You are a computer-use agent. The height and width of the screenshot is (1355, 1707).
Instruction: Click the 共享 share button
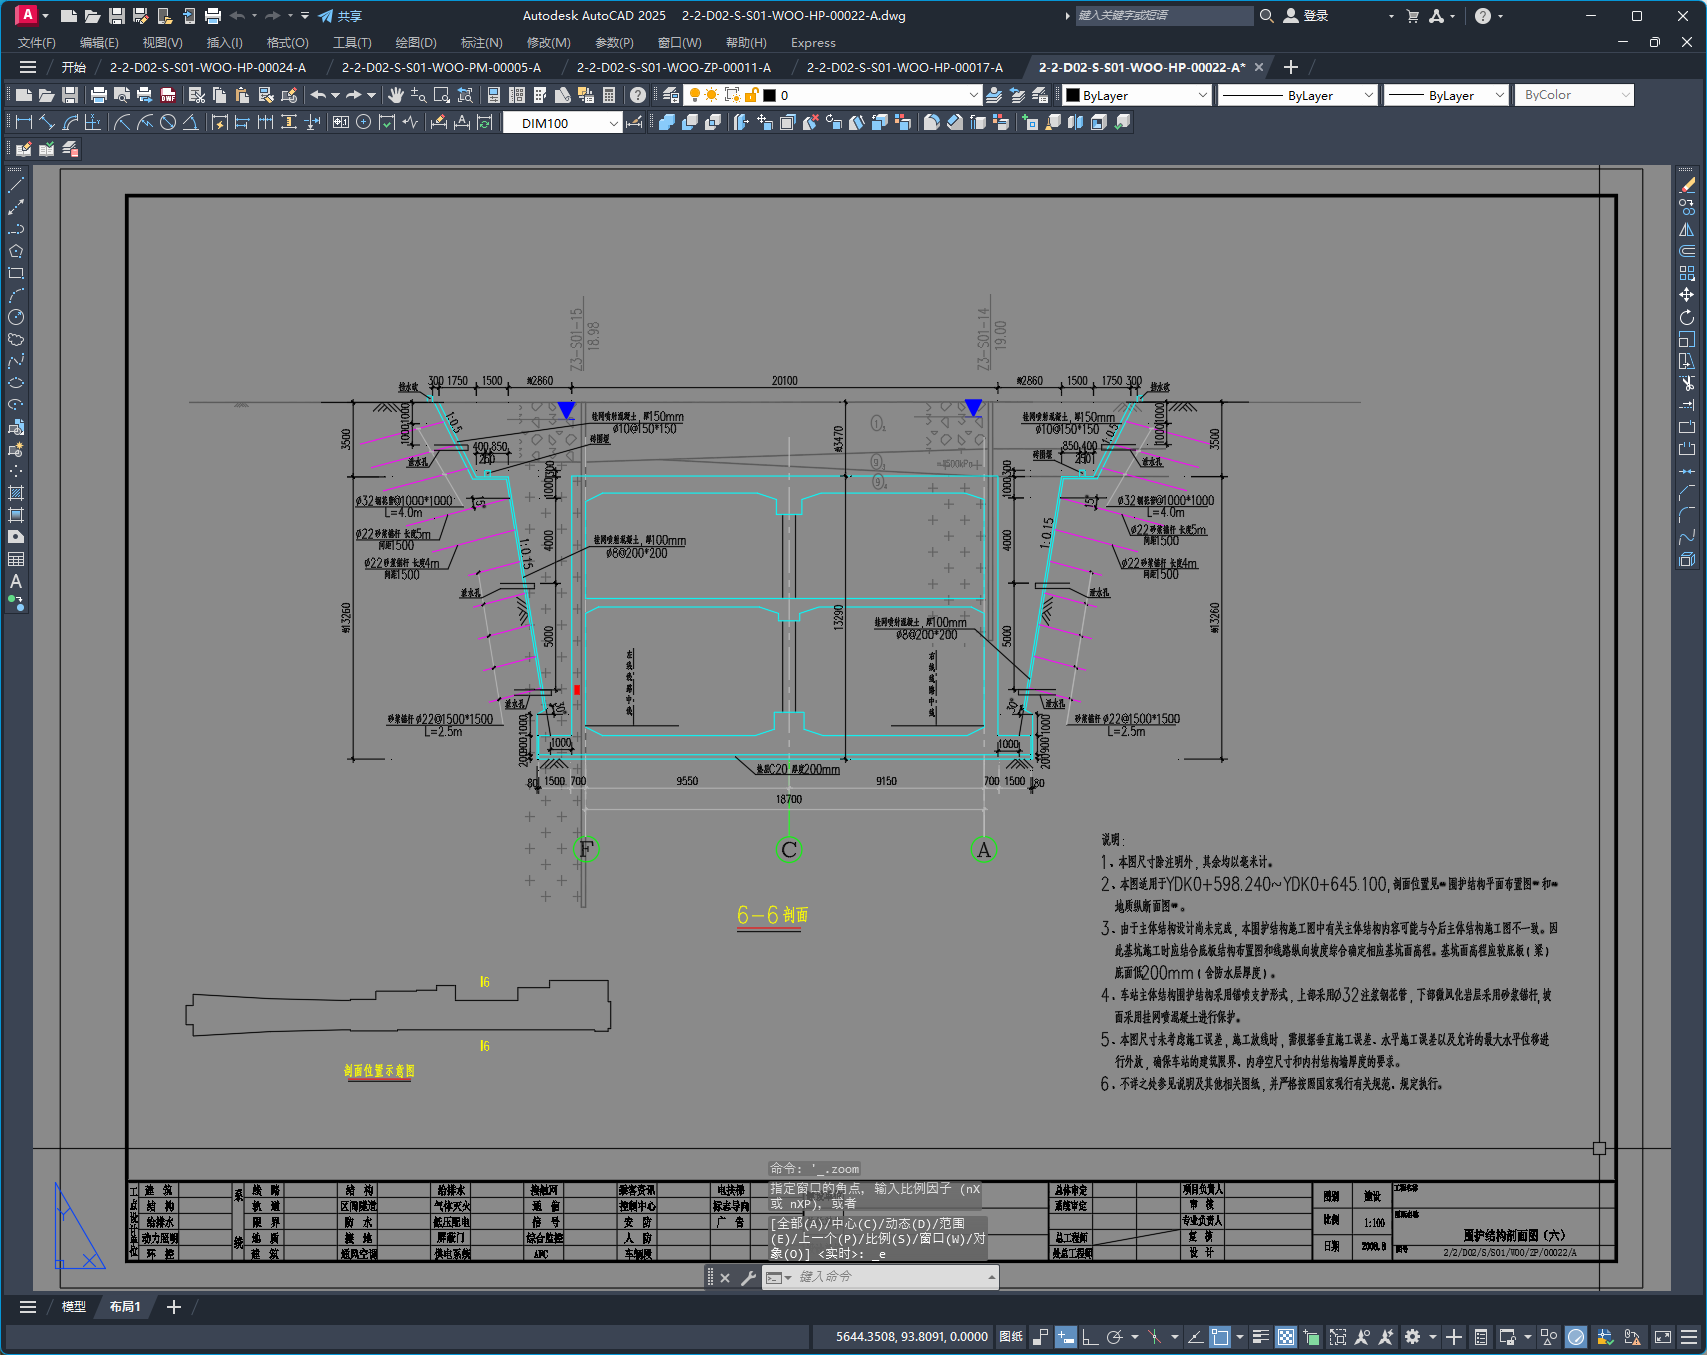[x=340, y=16]
